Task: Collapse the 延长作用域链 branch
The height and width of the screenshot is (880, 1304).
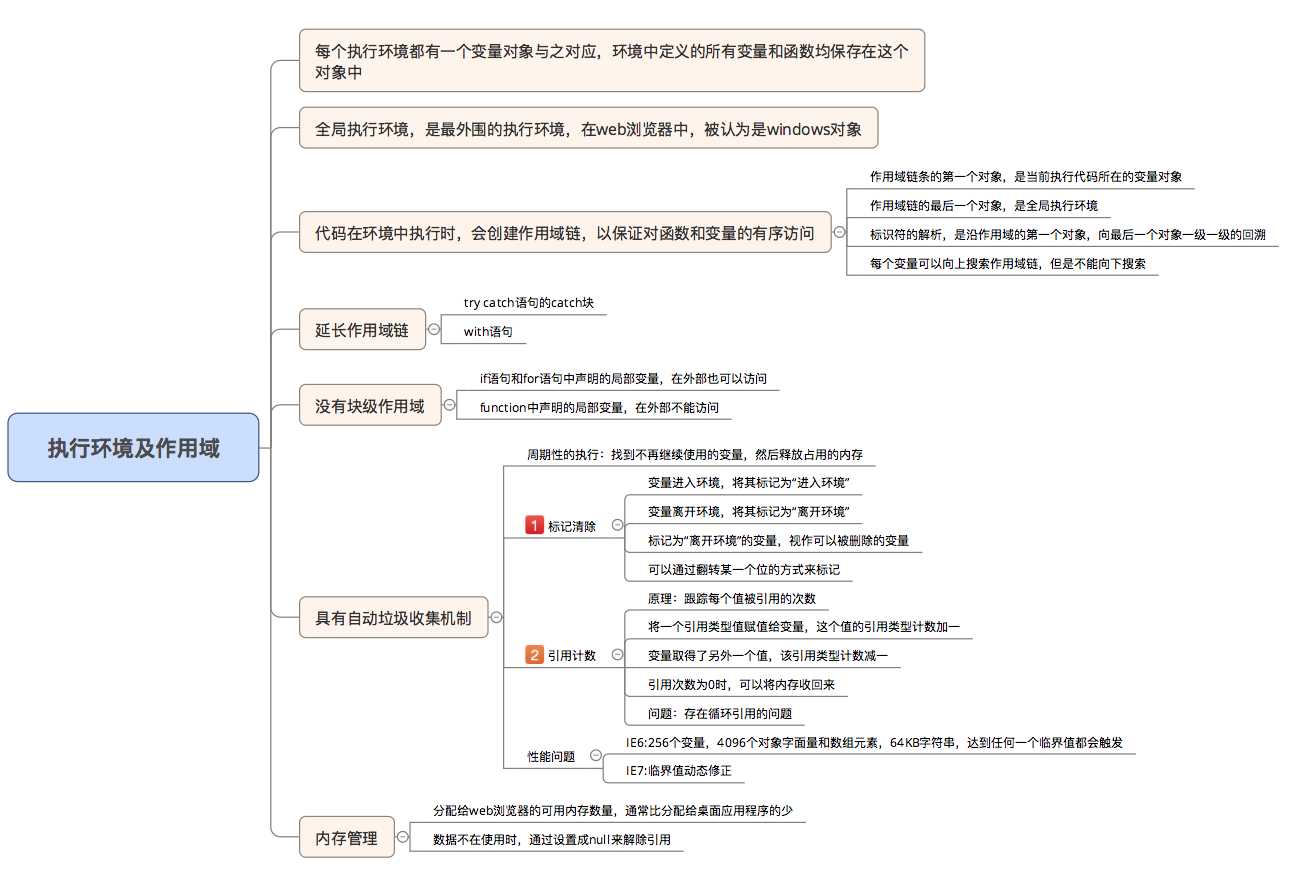Action: 433,329
